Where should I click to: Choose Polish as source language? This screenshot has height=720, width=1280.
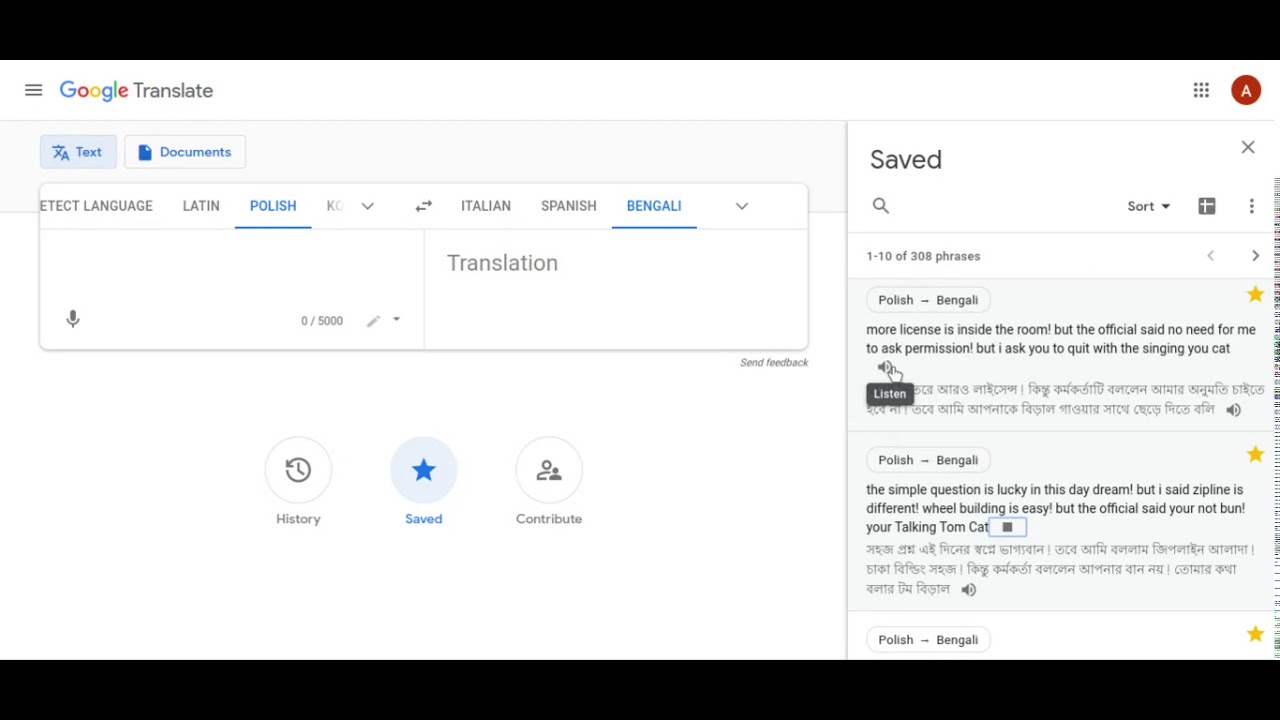point(273,206)
